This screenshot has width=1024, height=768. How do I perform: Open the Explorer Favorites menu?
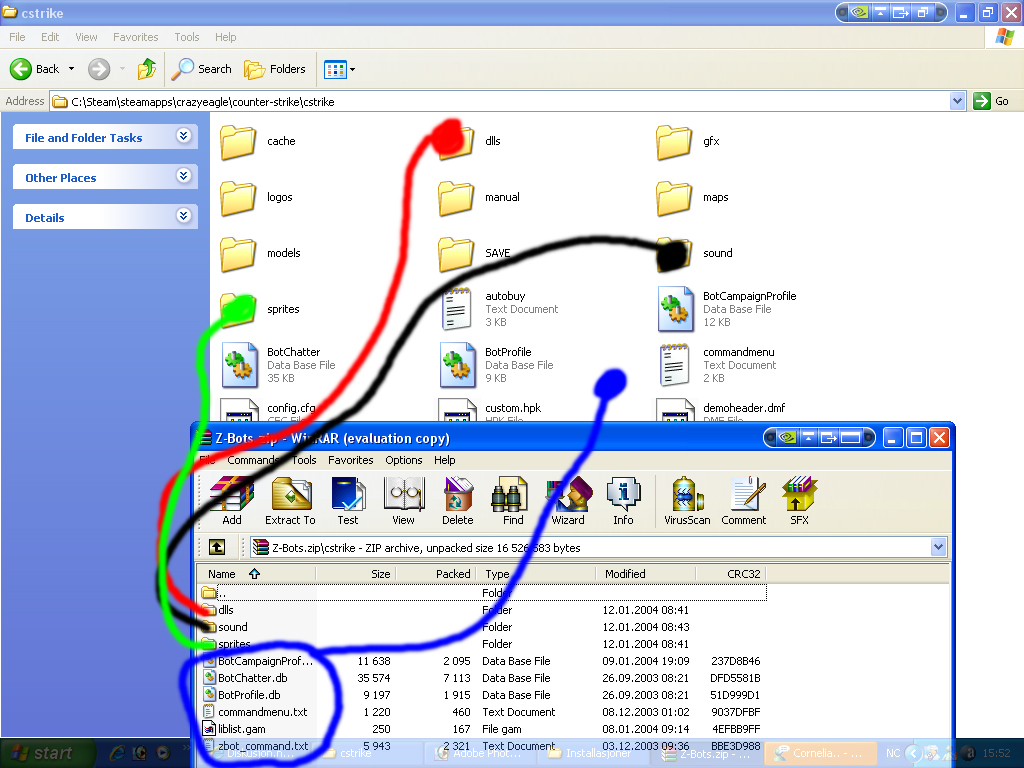(136, 37)
